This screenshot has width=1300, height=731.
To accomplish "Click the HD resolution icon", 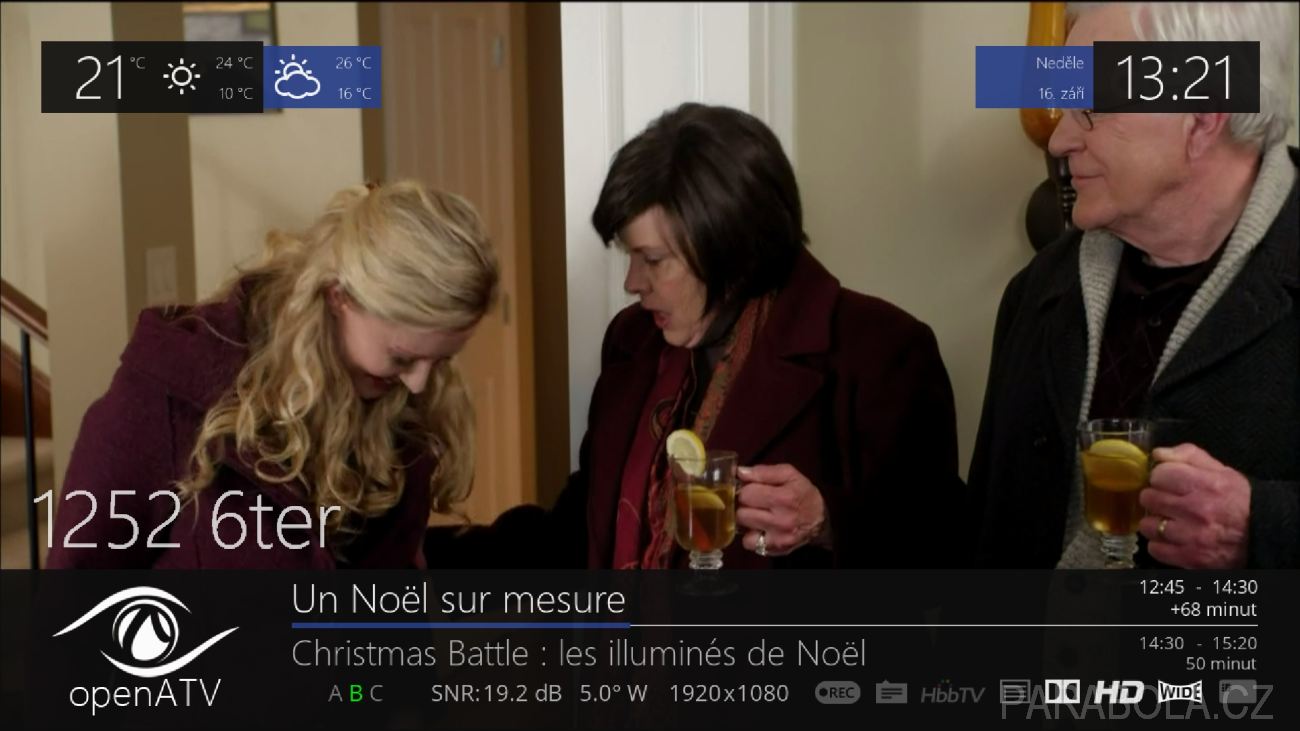I will [x=1118, y=692].
